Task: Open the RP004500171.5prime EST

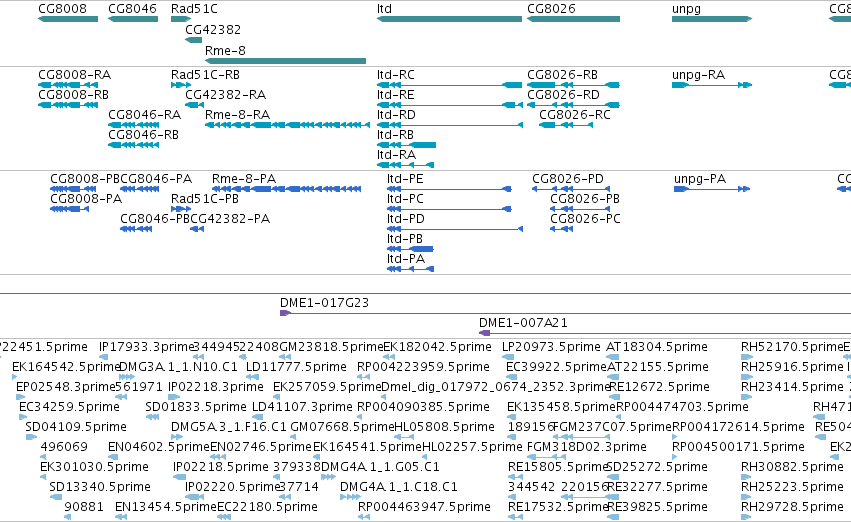Action: click(675, 457)
